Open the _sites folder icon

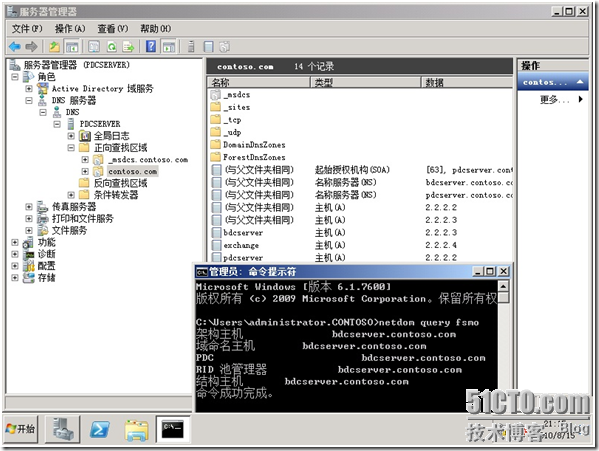pos(216,107)
